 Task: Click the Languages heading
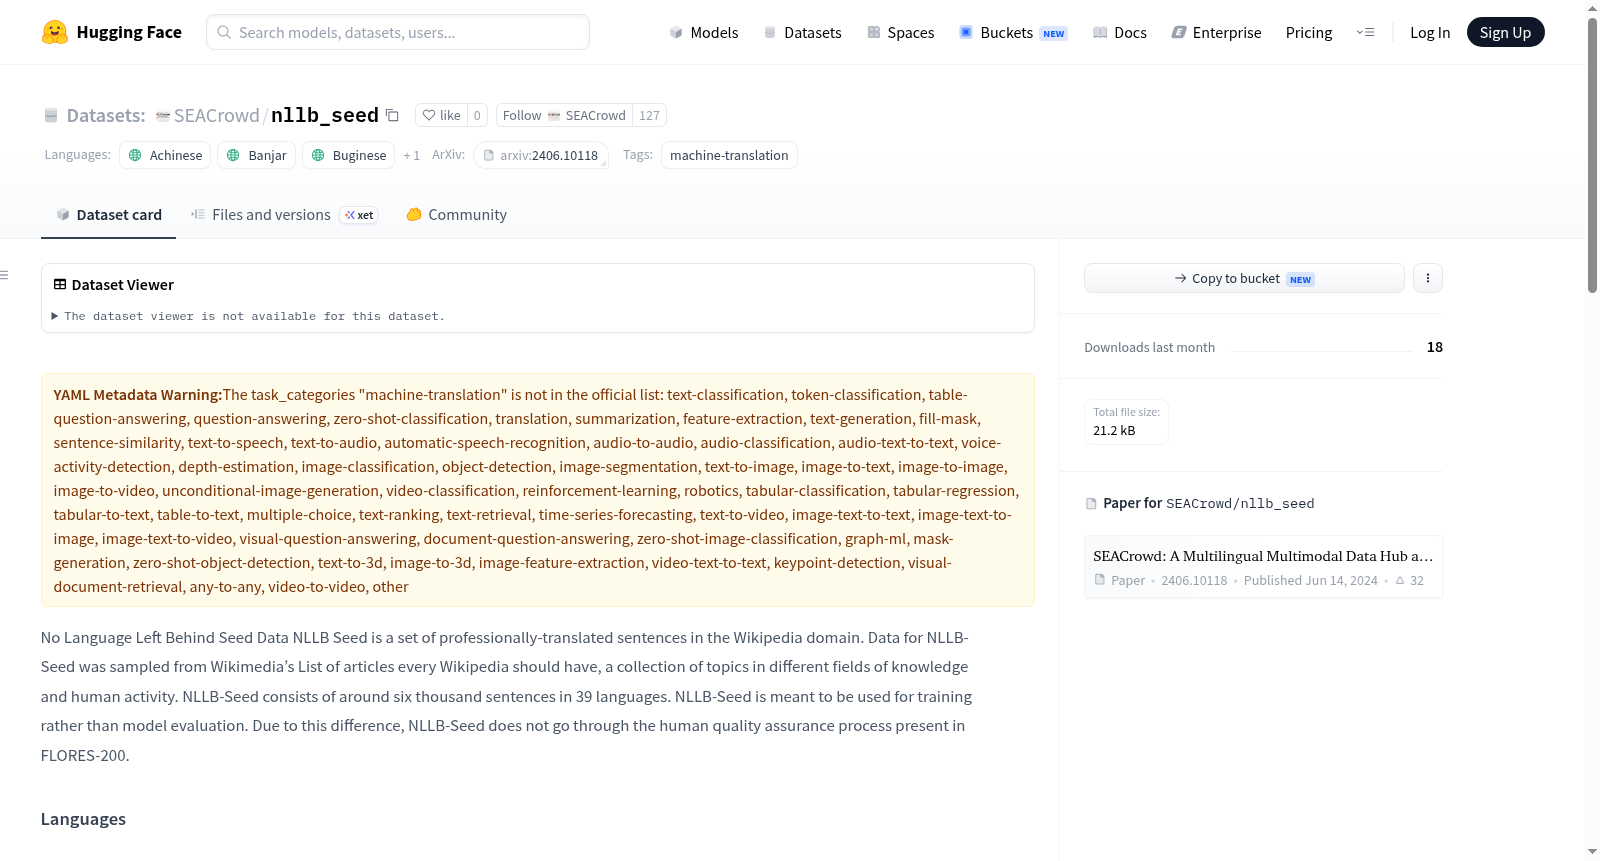83,819
